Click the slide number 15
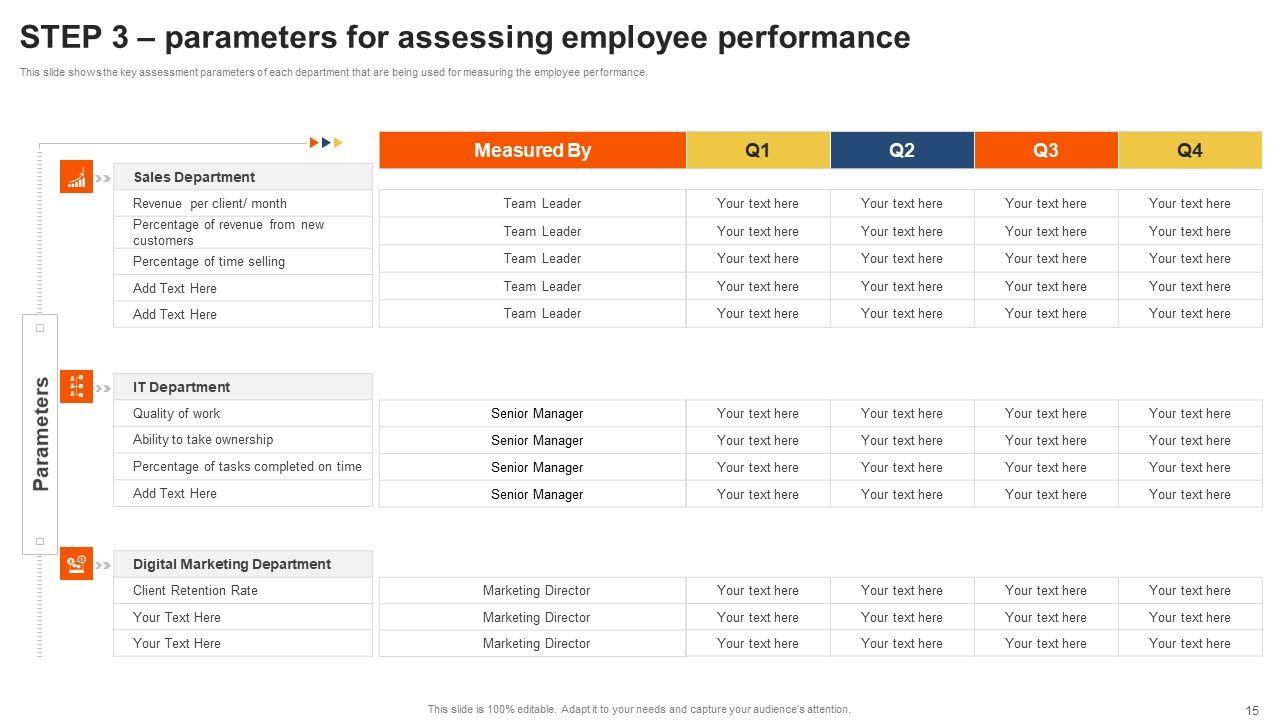1280x720 pixels. tap(1252, 710)
